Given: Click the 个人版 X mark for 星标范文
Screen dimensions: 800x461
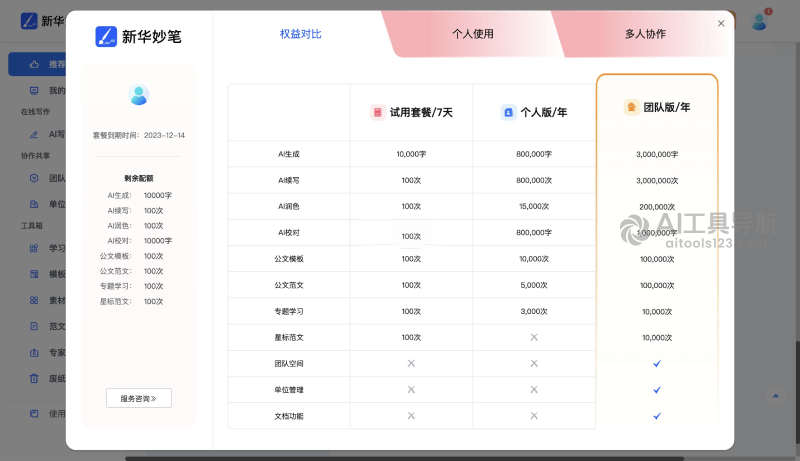Looking at the screenshot, I should tap(534, 337).
